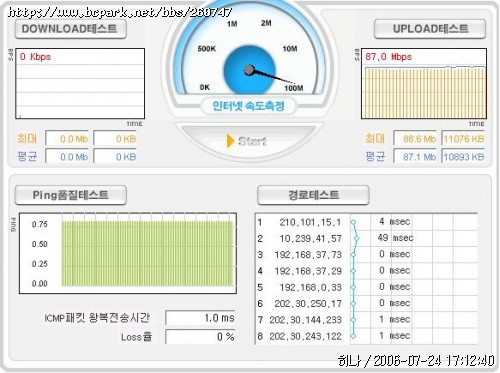
Task: Select the ICMP round-trip time field 1.0 ms
Action: click(x=200, y=318)
